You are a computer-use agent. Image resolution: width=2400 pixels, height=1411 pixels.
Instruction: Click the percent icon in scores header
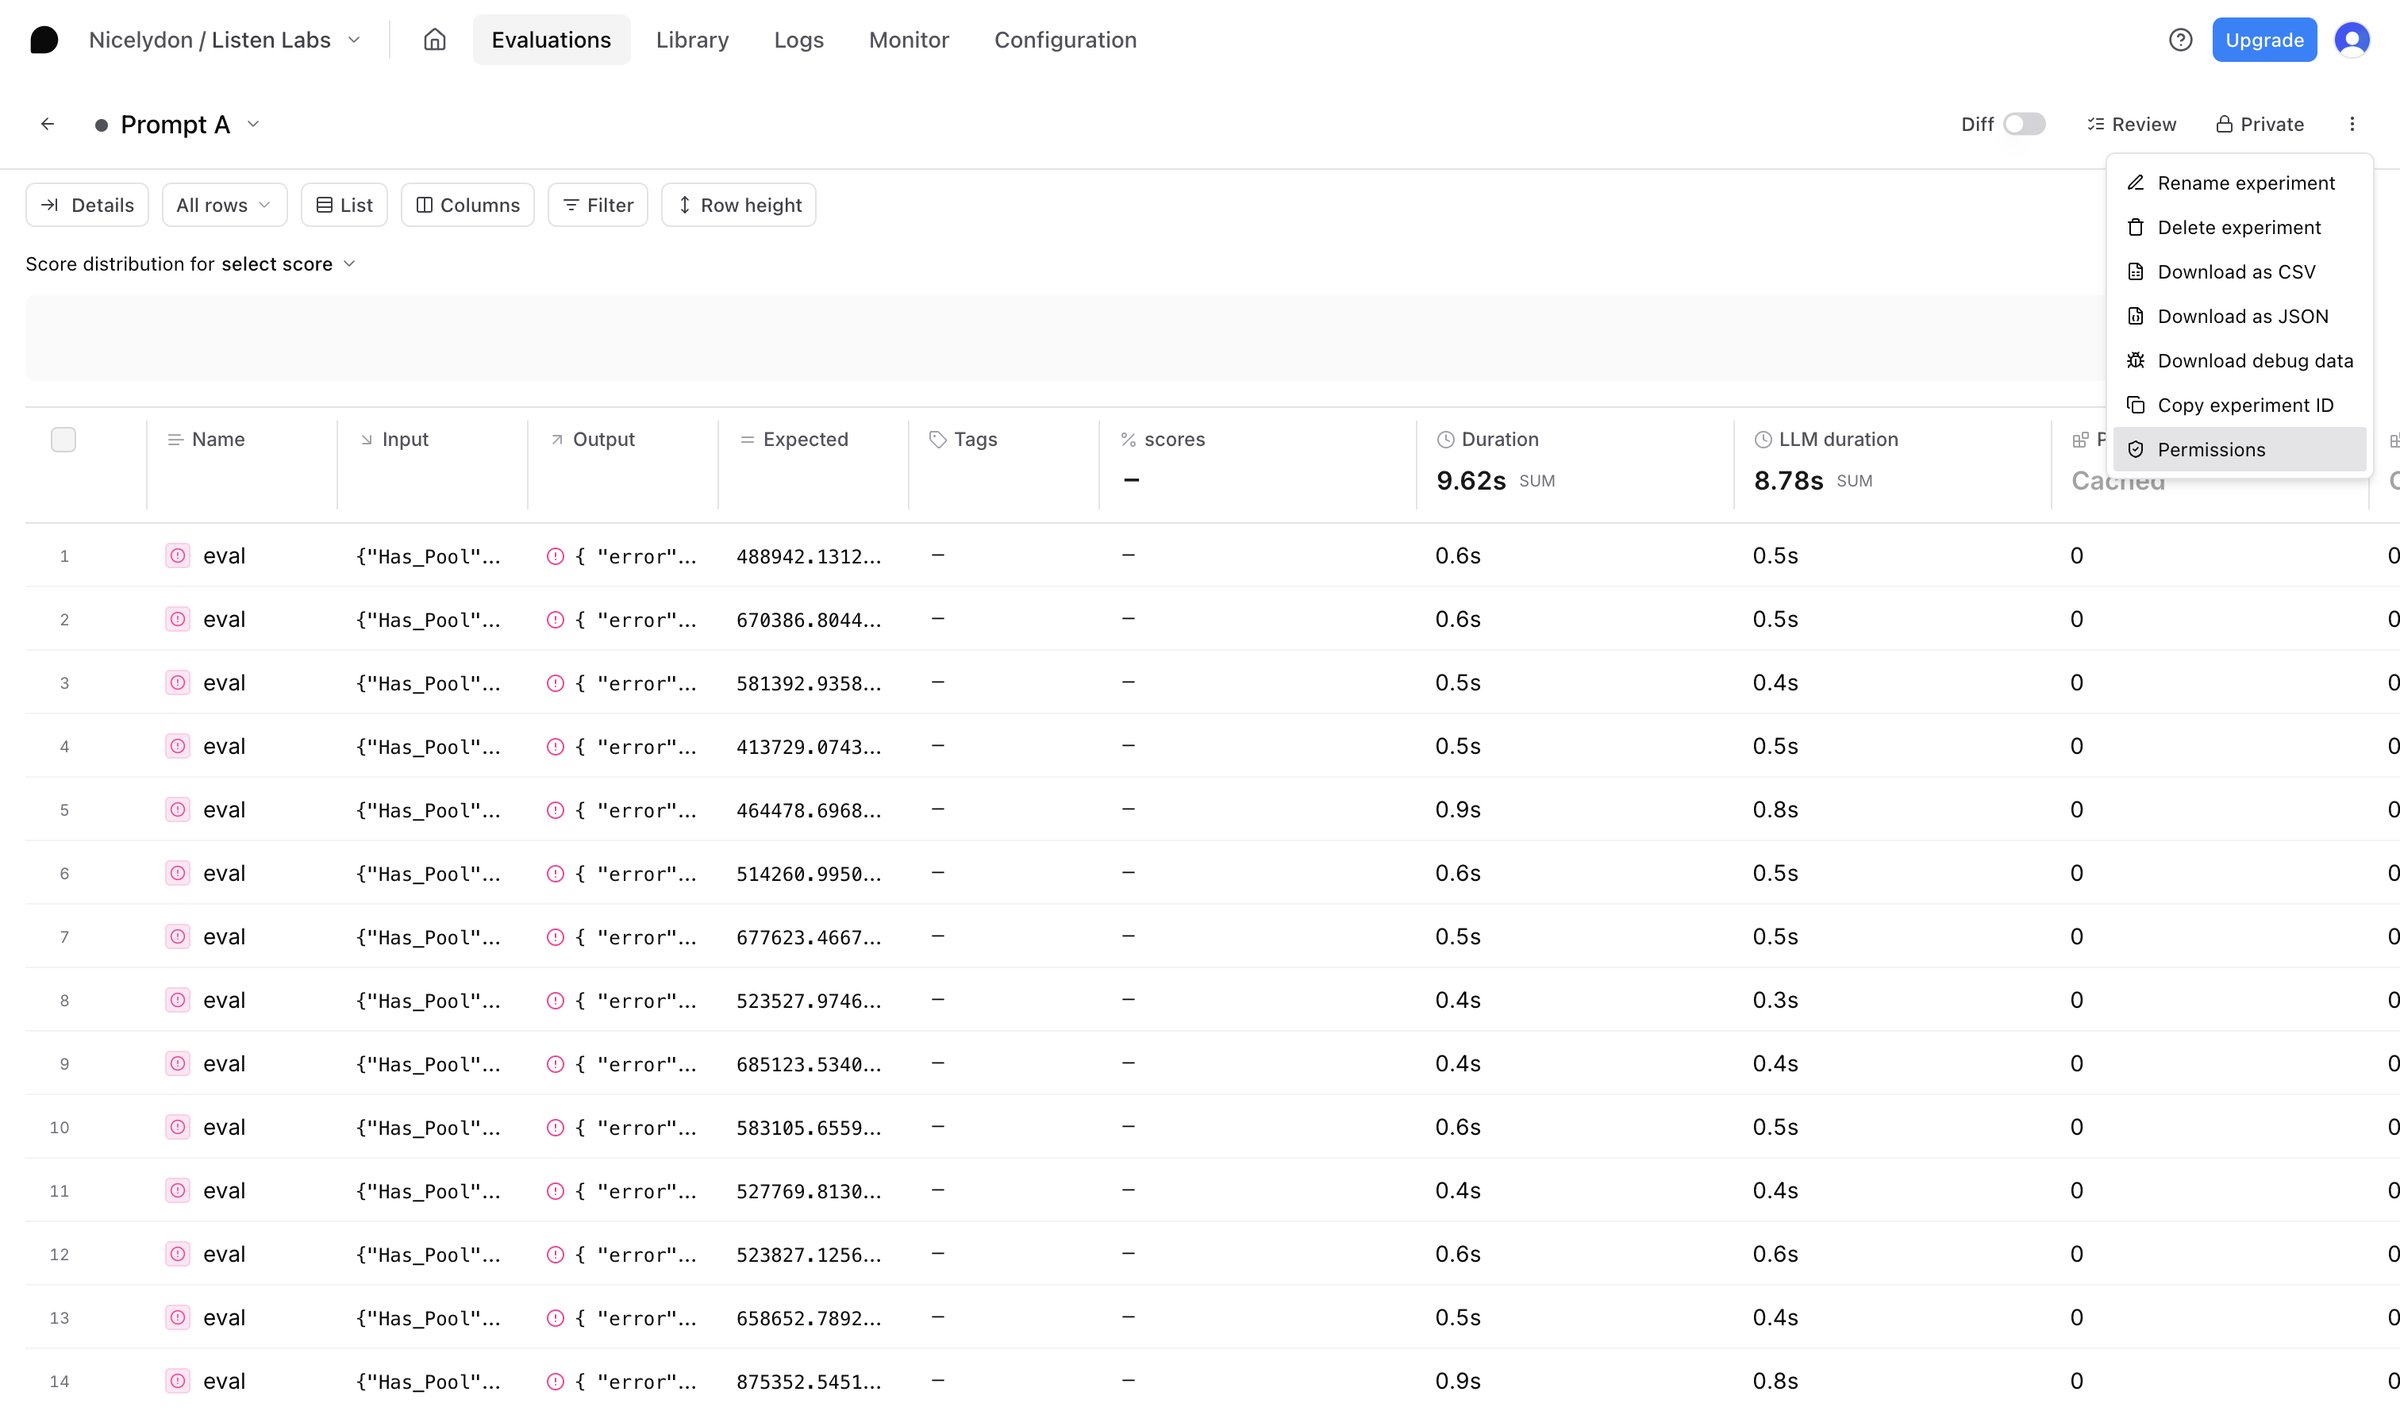pyautogui.click(x=1128, y=439)
